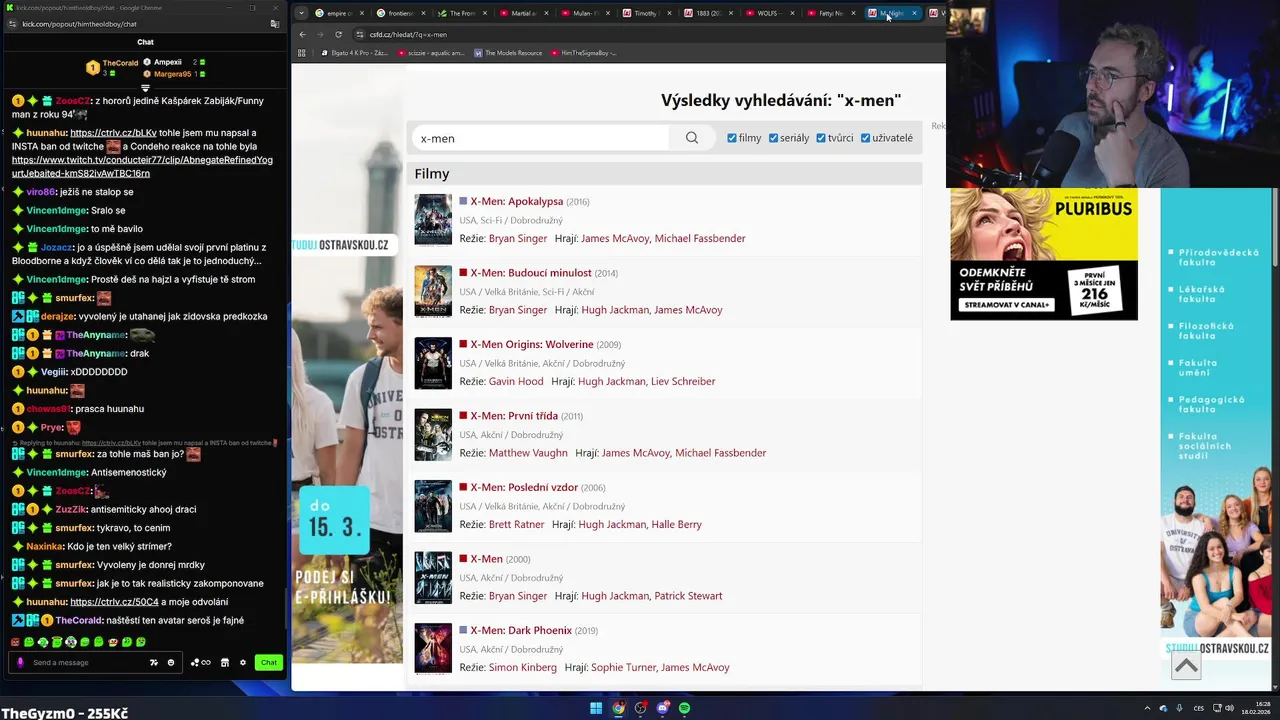Open X-Men: Budoucí minulost link
Screen dimensions: 1280x720
tap(531, 273)
